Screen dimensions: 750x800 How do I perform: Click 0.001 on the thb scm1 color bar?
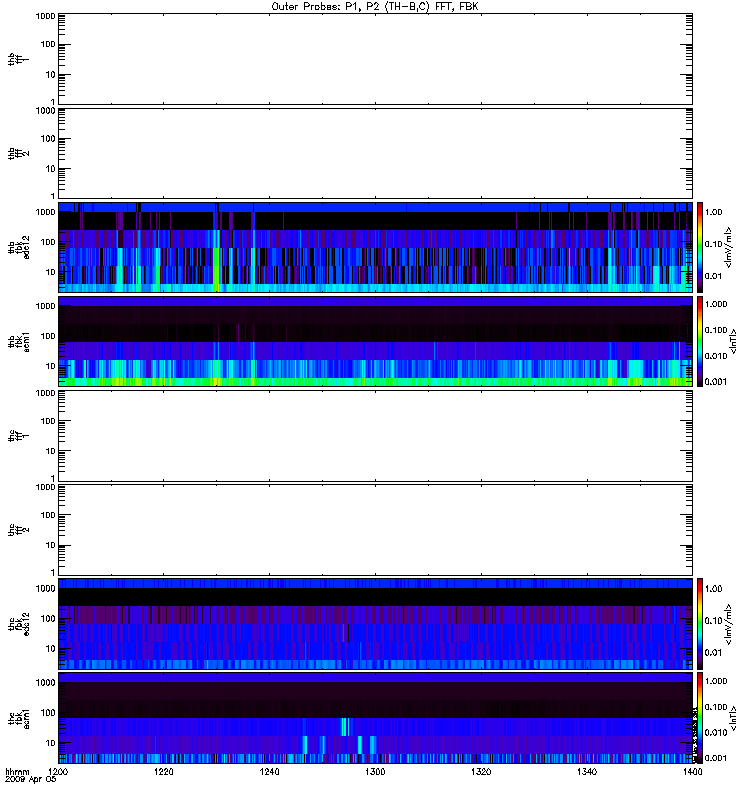(716, 382)
